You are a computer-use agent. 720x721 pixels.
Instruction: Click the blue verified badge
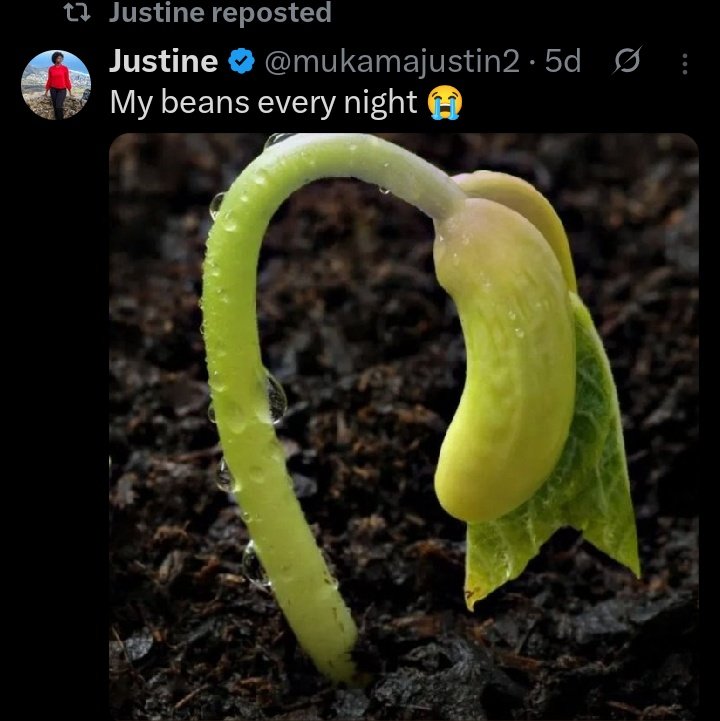point(241,61)
